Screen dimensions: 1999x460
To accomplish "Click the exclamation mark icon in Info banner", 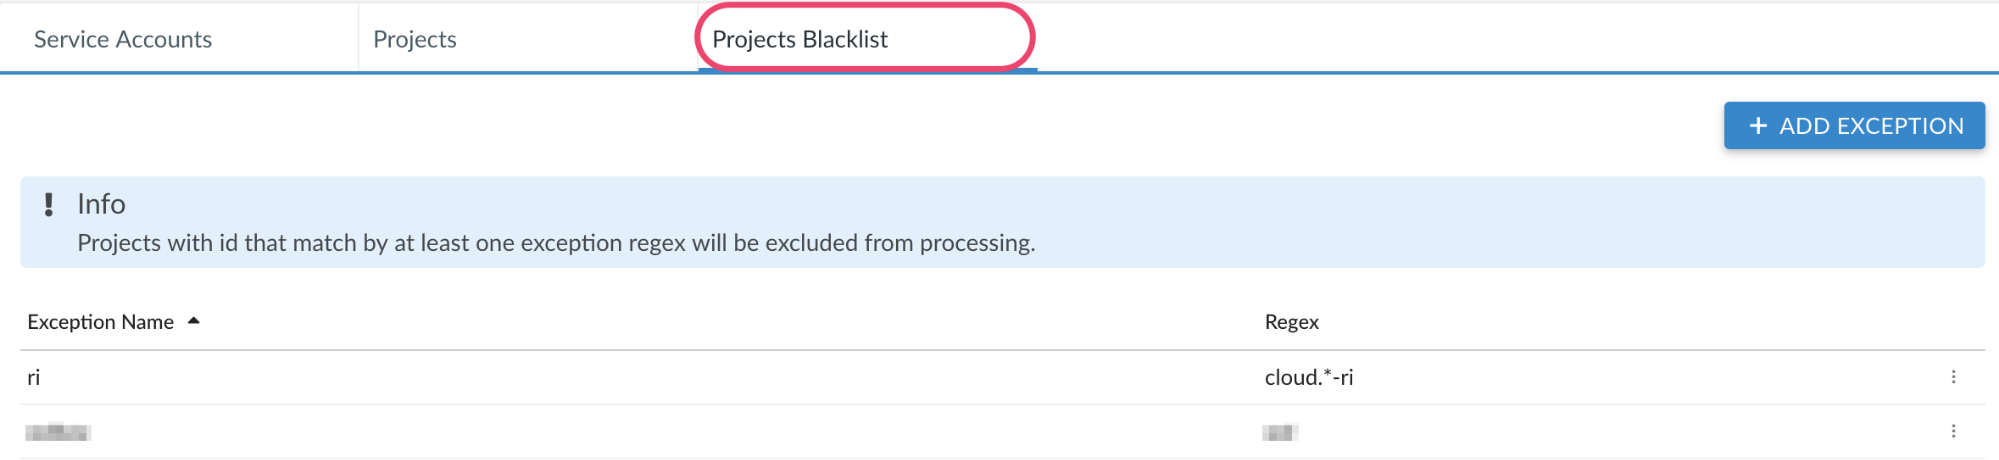I will pyautogui.click(x=49, y=205).
